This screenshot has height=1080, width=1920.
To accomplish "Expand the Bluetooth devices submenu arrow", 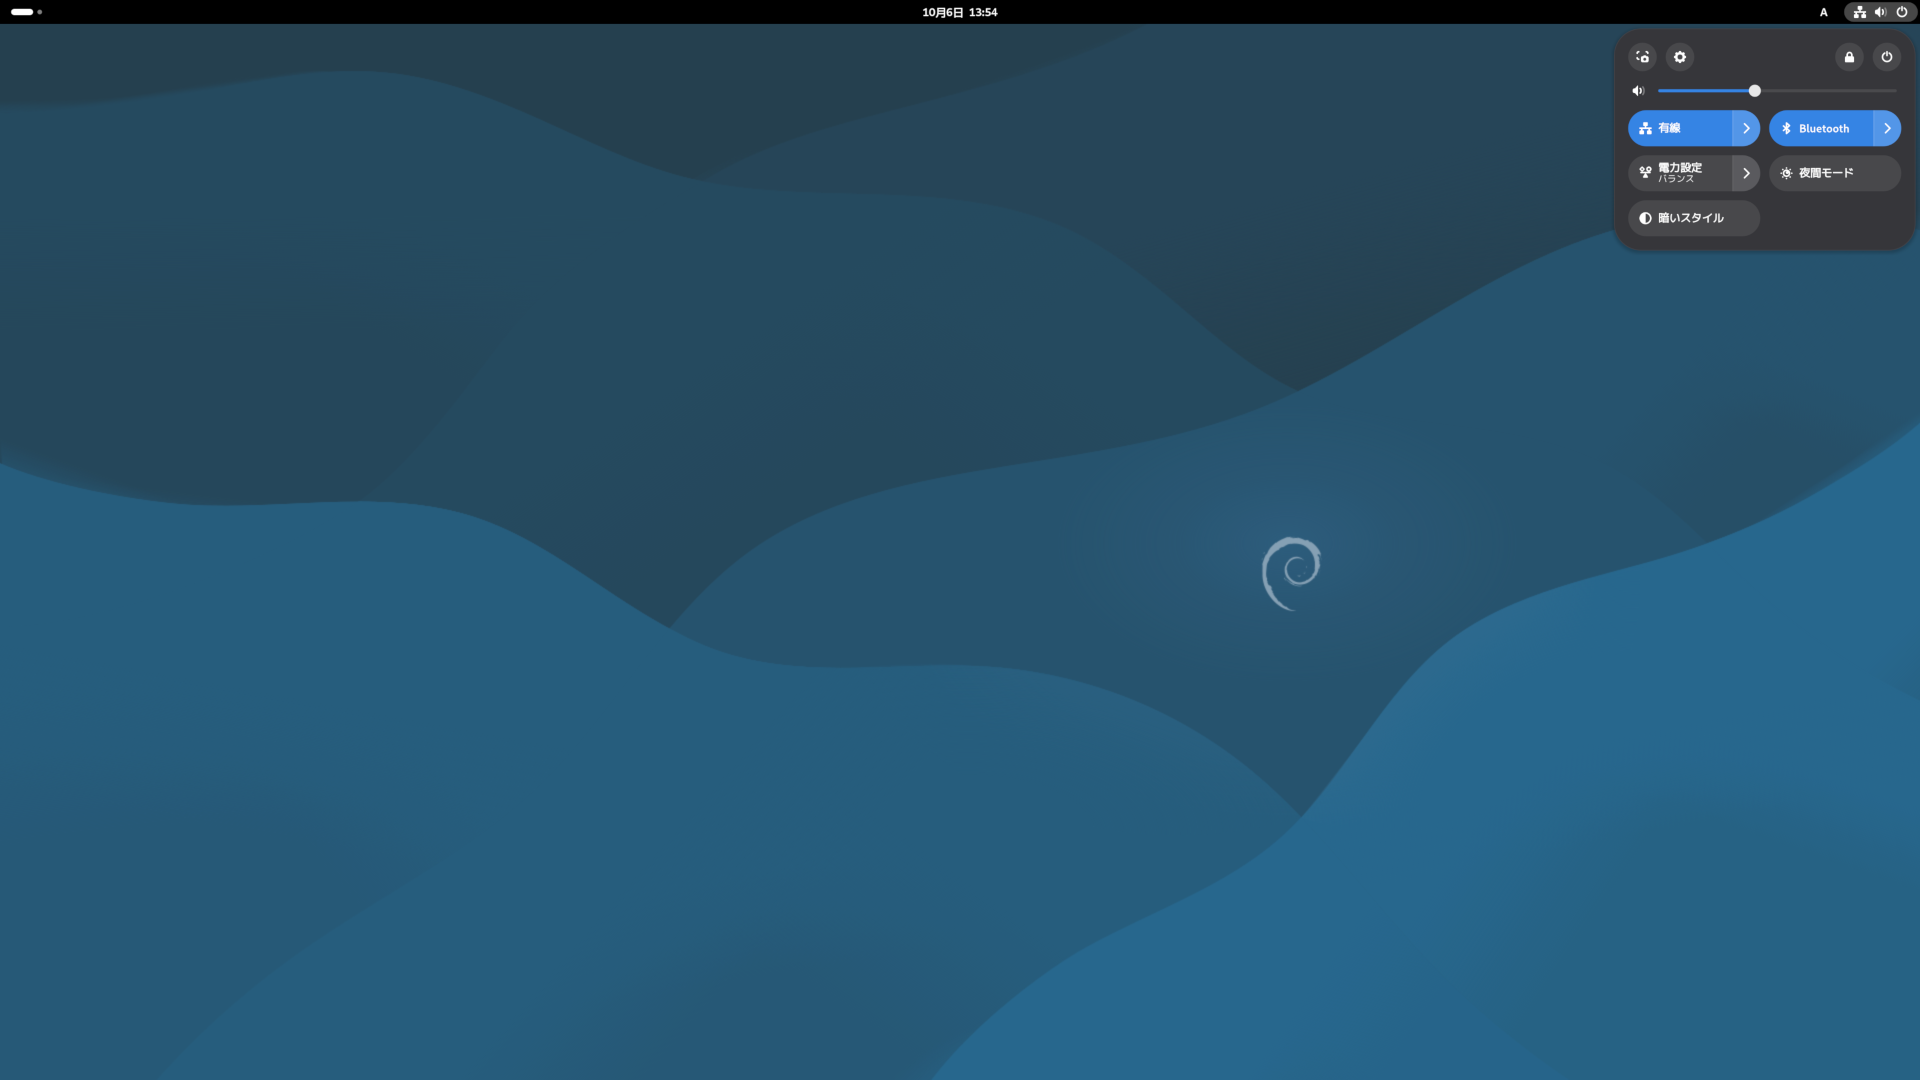I will click(x=1887, y=128).
